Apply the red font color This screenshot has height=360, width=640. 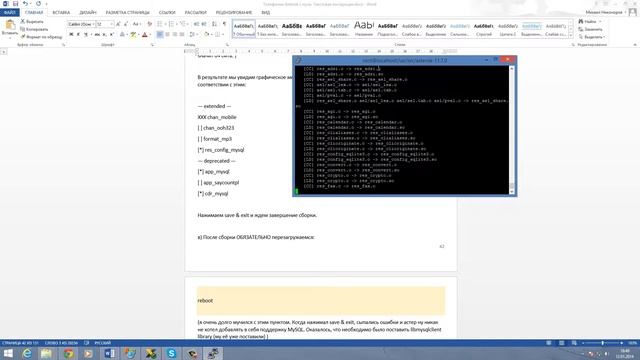coord(144,35)
